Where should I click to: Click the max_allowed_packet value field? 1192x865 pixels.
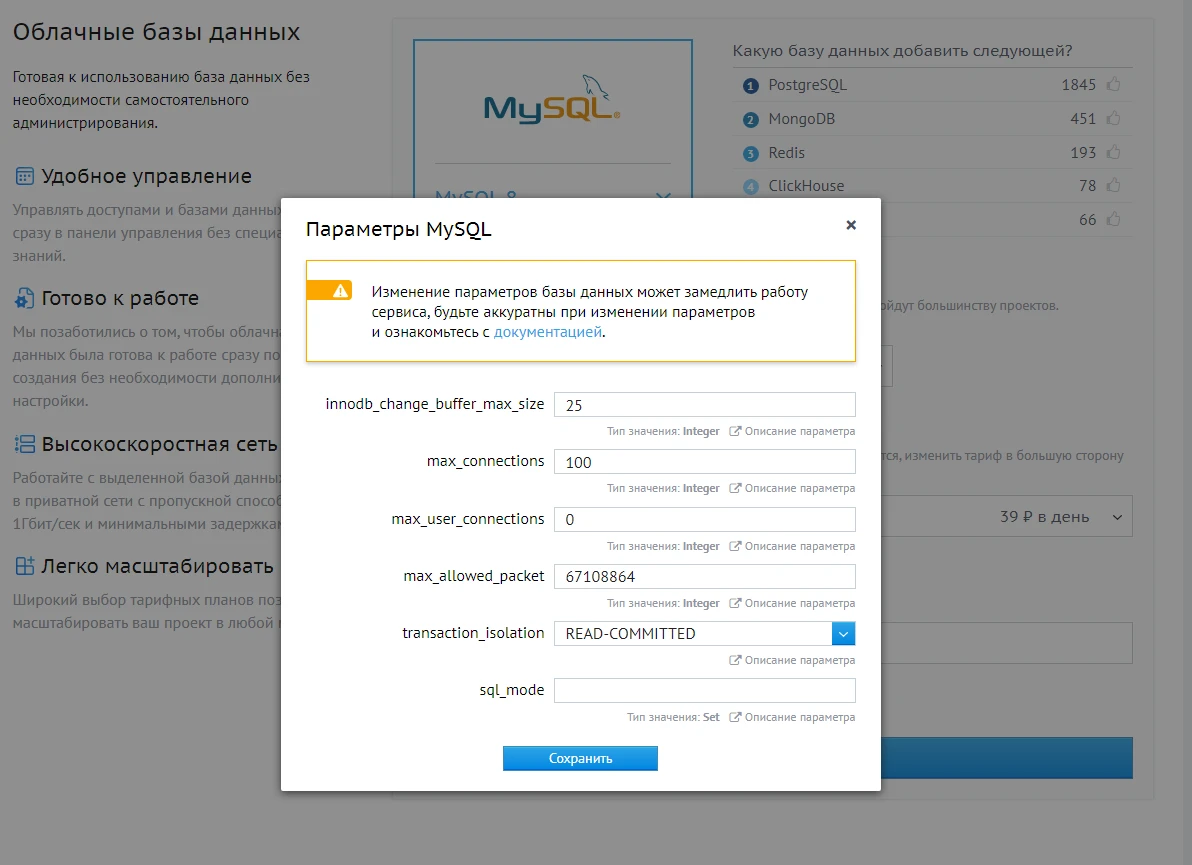pos(704,577)
